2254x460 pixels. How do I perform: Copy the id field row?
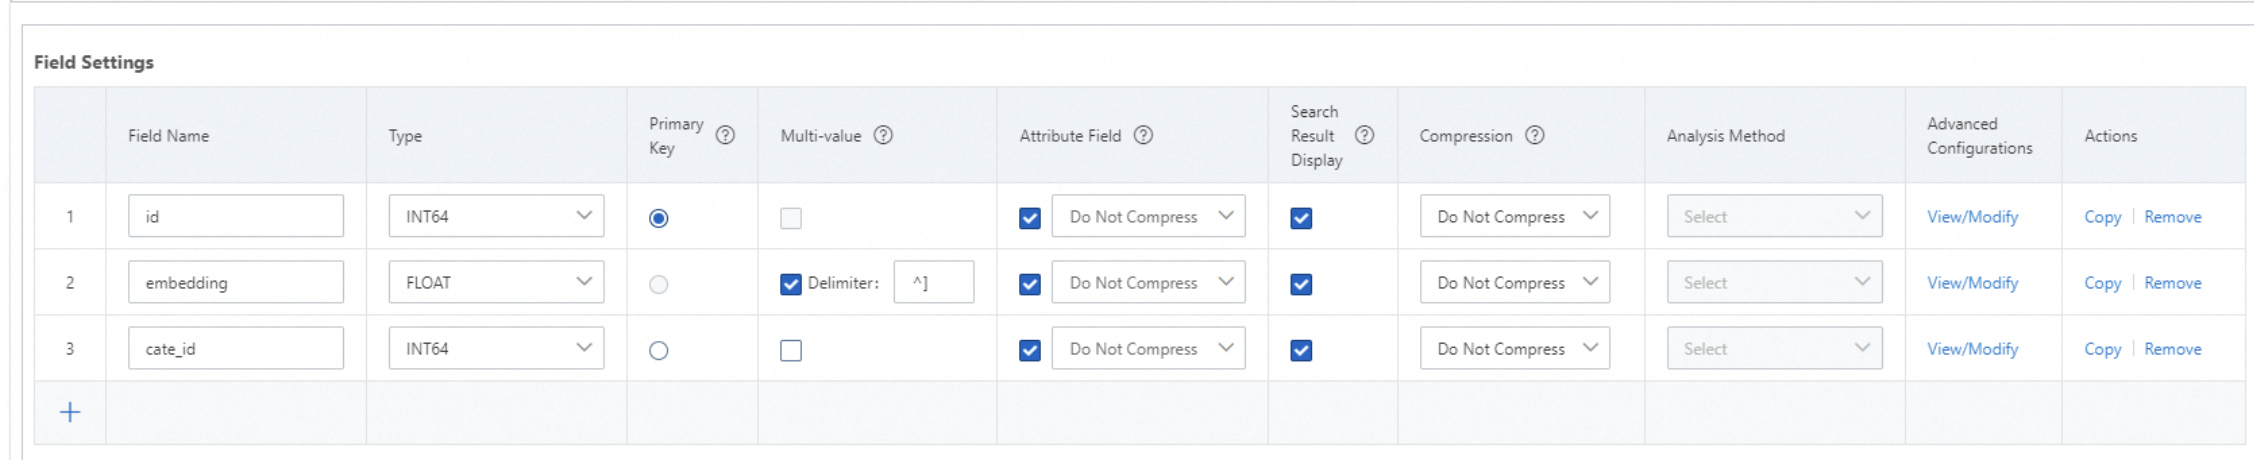coord(2102,217)
